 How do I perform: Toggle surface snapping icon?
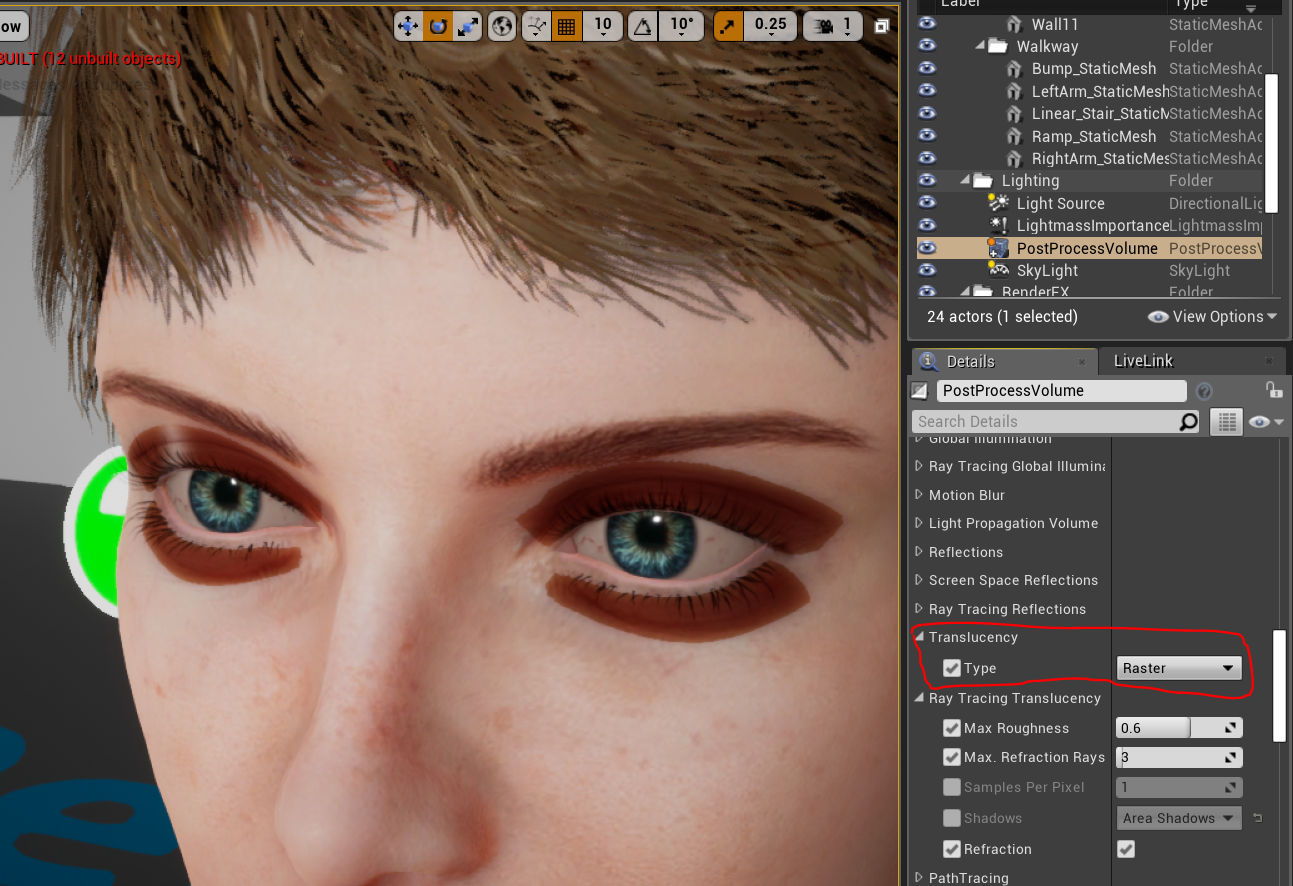(536, 26)
